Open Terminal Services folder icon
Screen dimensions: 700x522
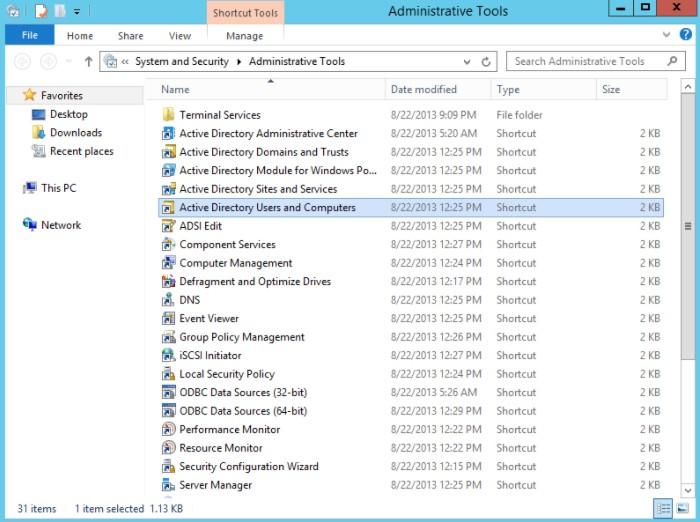click(168, 115)
